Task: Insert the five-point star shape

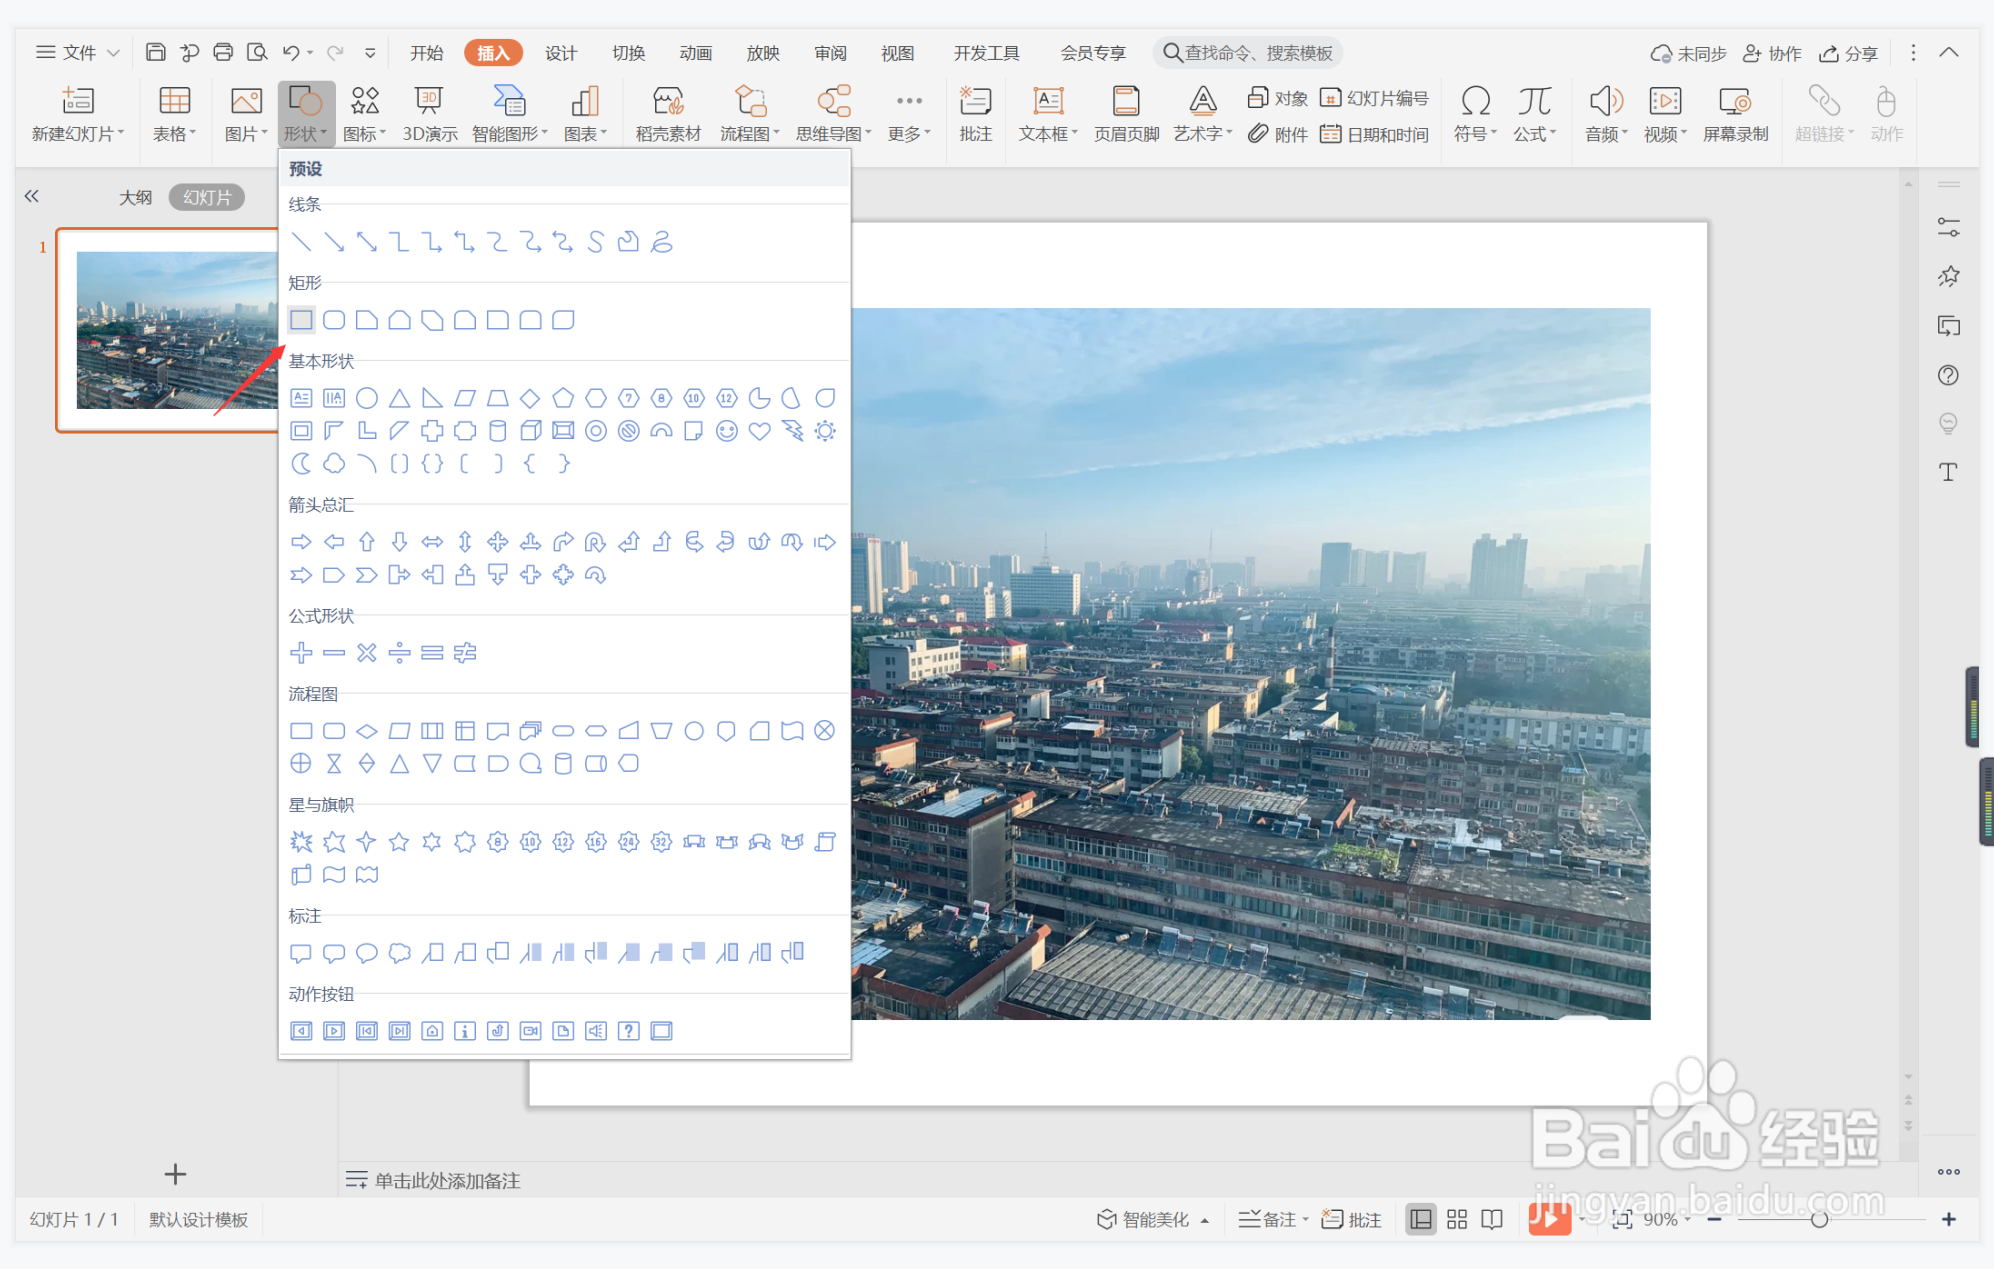Action: pos(399,842)
